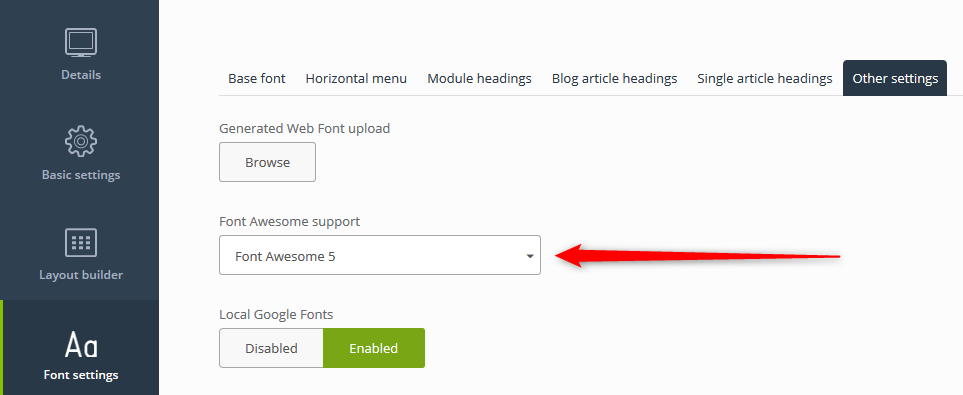
Task: Open the Horizontal menu tab
Action: pos(356,79)
